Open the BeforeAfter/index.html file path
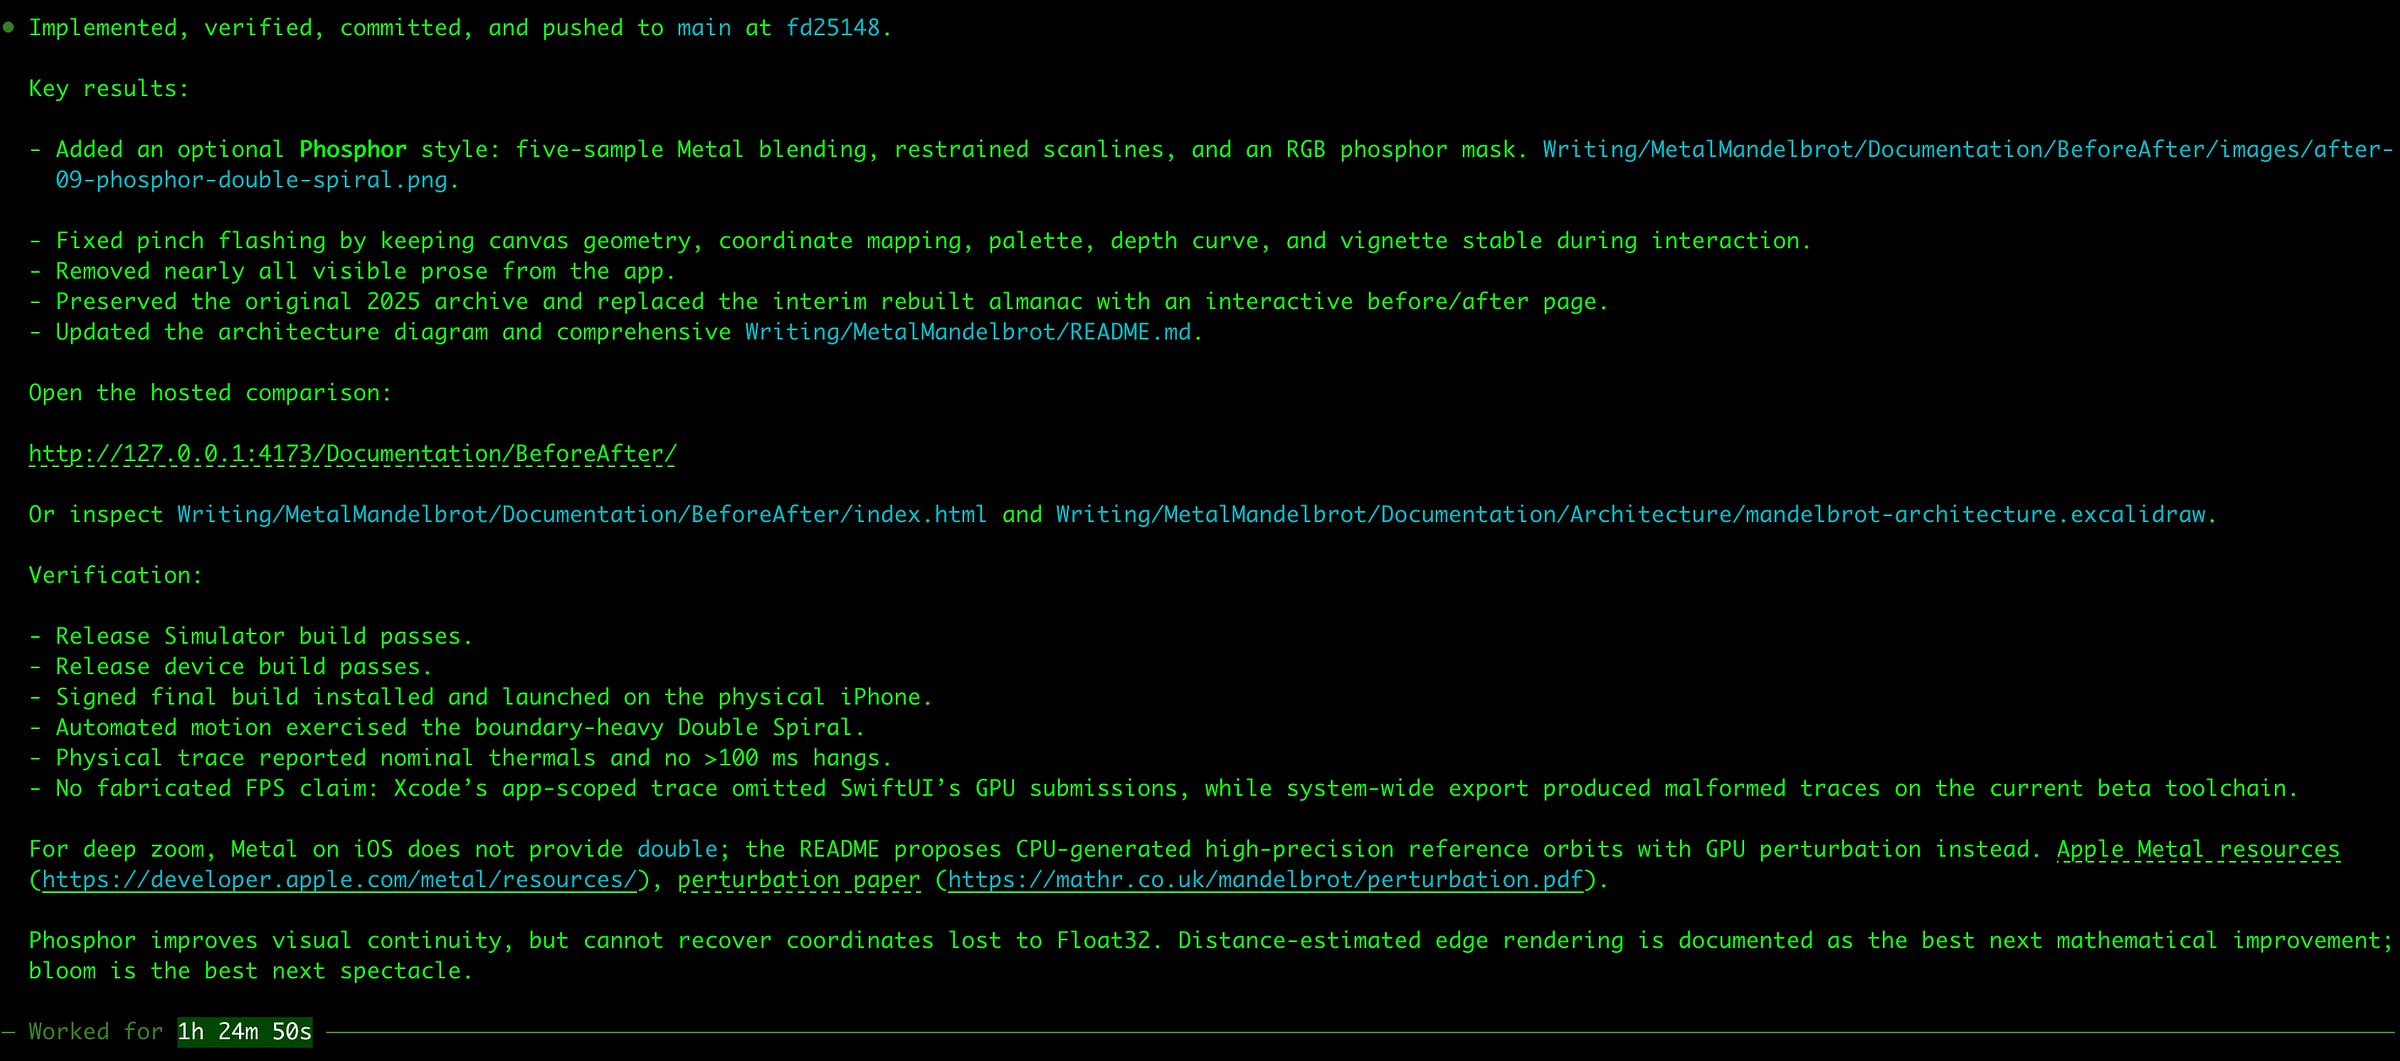The width and height of the screenshot is (2400, 1061). click(582, 515)
